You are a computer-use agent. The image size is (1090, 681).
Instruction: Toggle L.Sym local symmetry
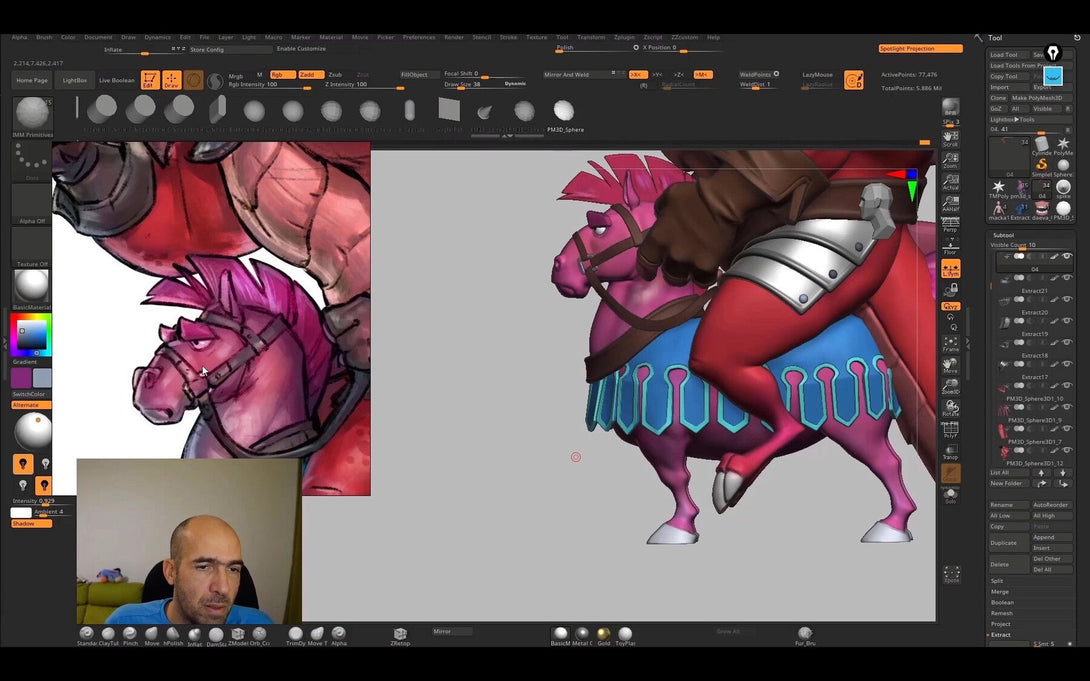[x=950, y=269]
